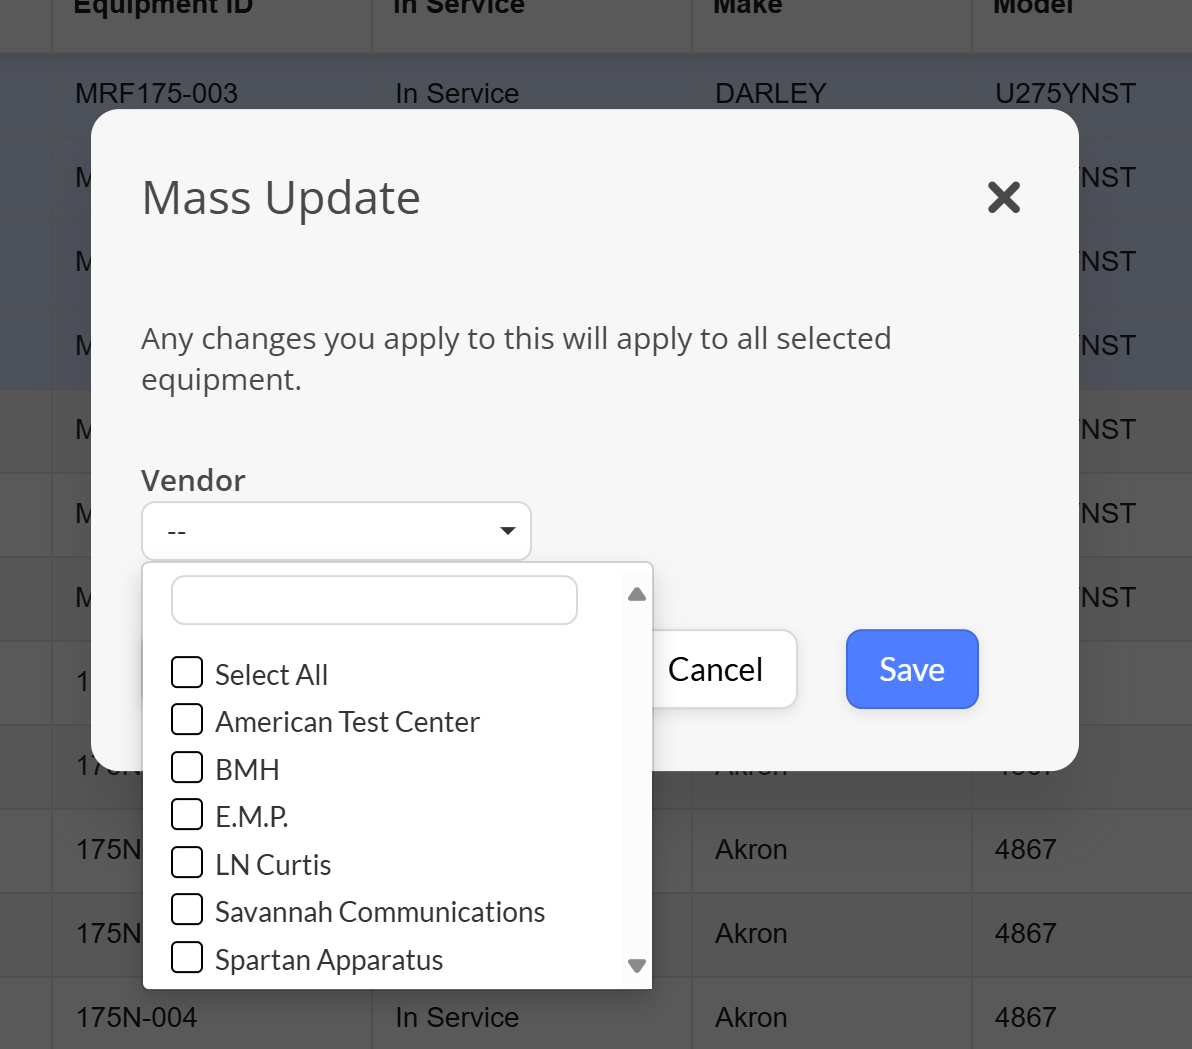The width and height of the screenshot is (1192, 1049).
Task: Check the BMH vendor checkbox
Action: [x=187, y=767]
